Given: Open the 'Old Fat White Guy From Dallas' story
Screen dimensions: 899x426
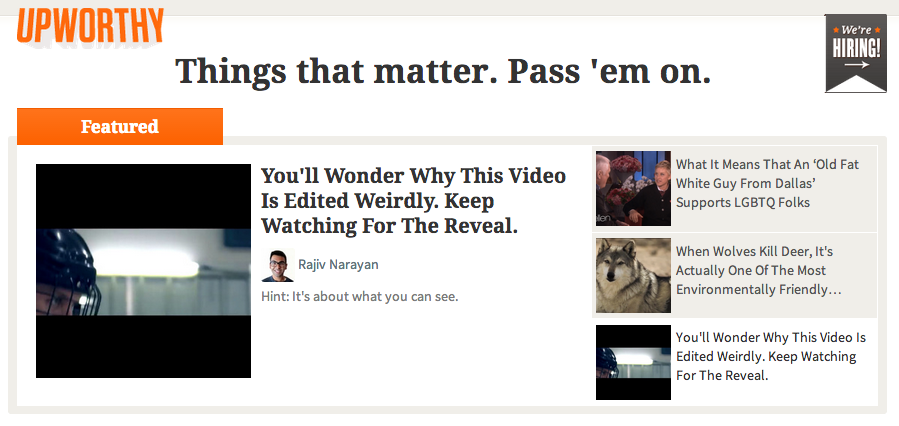Looking at the screenshot, I should [767, 183].
